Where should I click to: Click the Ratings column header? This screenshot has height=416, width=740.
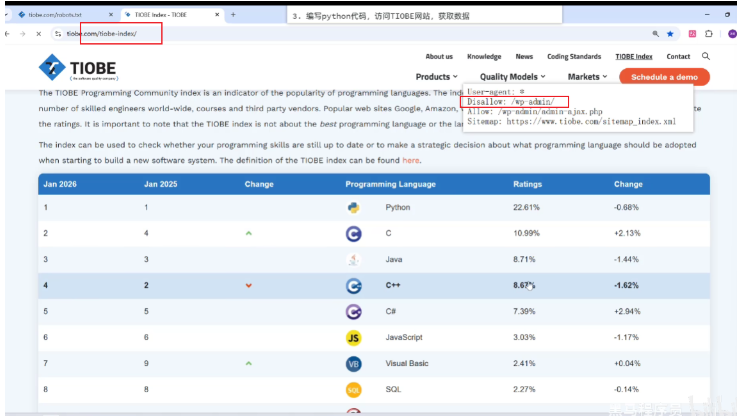tap(527, 184)
